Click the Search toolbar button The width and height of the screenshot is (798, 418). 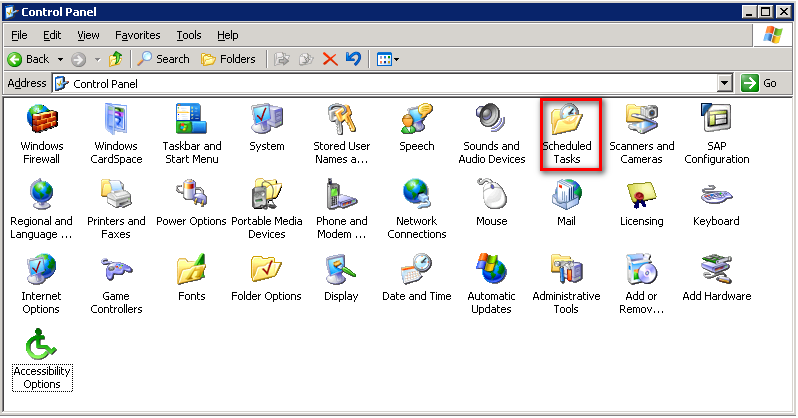point(164,59)
